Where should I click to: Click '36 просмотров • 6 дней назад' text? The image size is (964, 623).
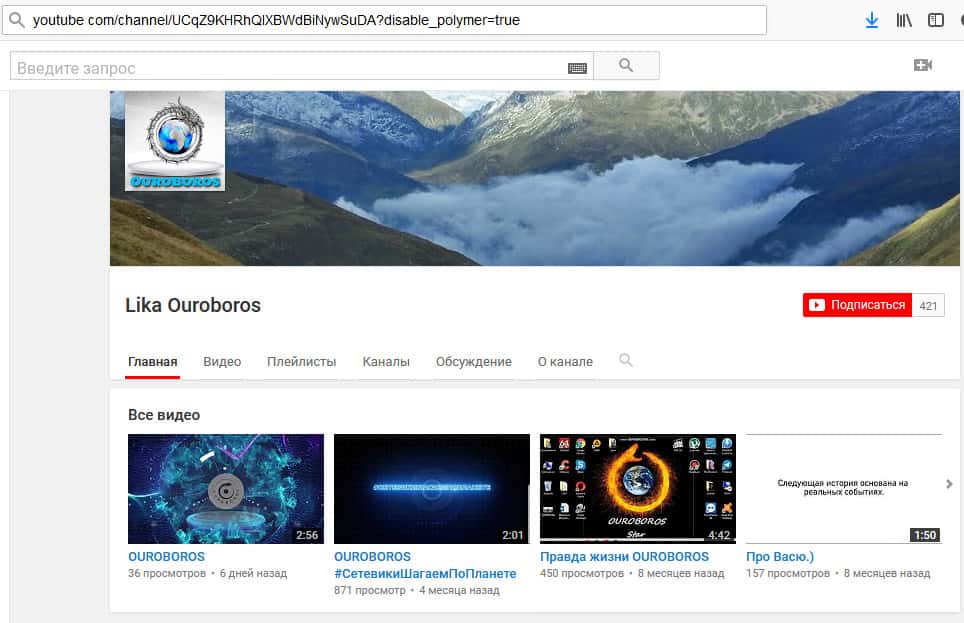207,573
